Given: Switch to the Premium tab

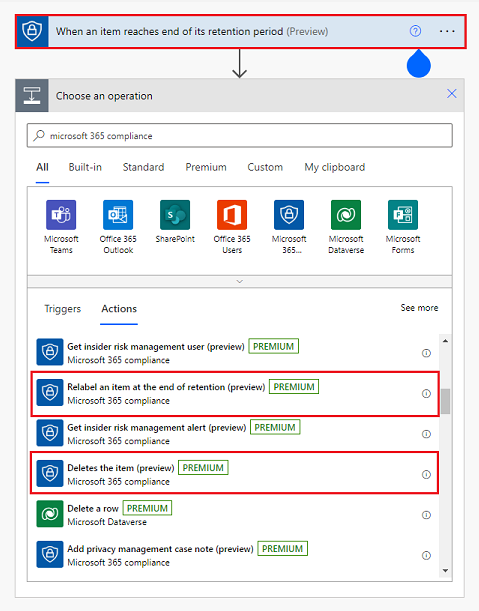Looking at the screenshot, I should pos(206,168).
